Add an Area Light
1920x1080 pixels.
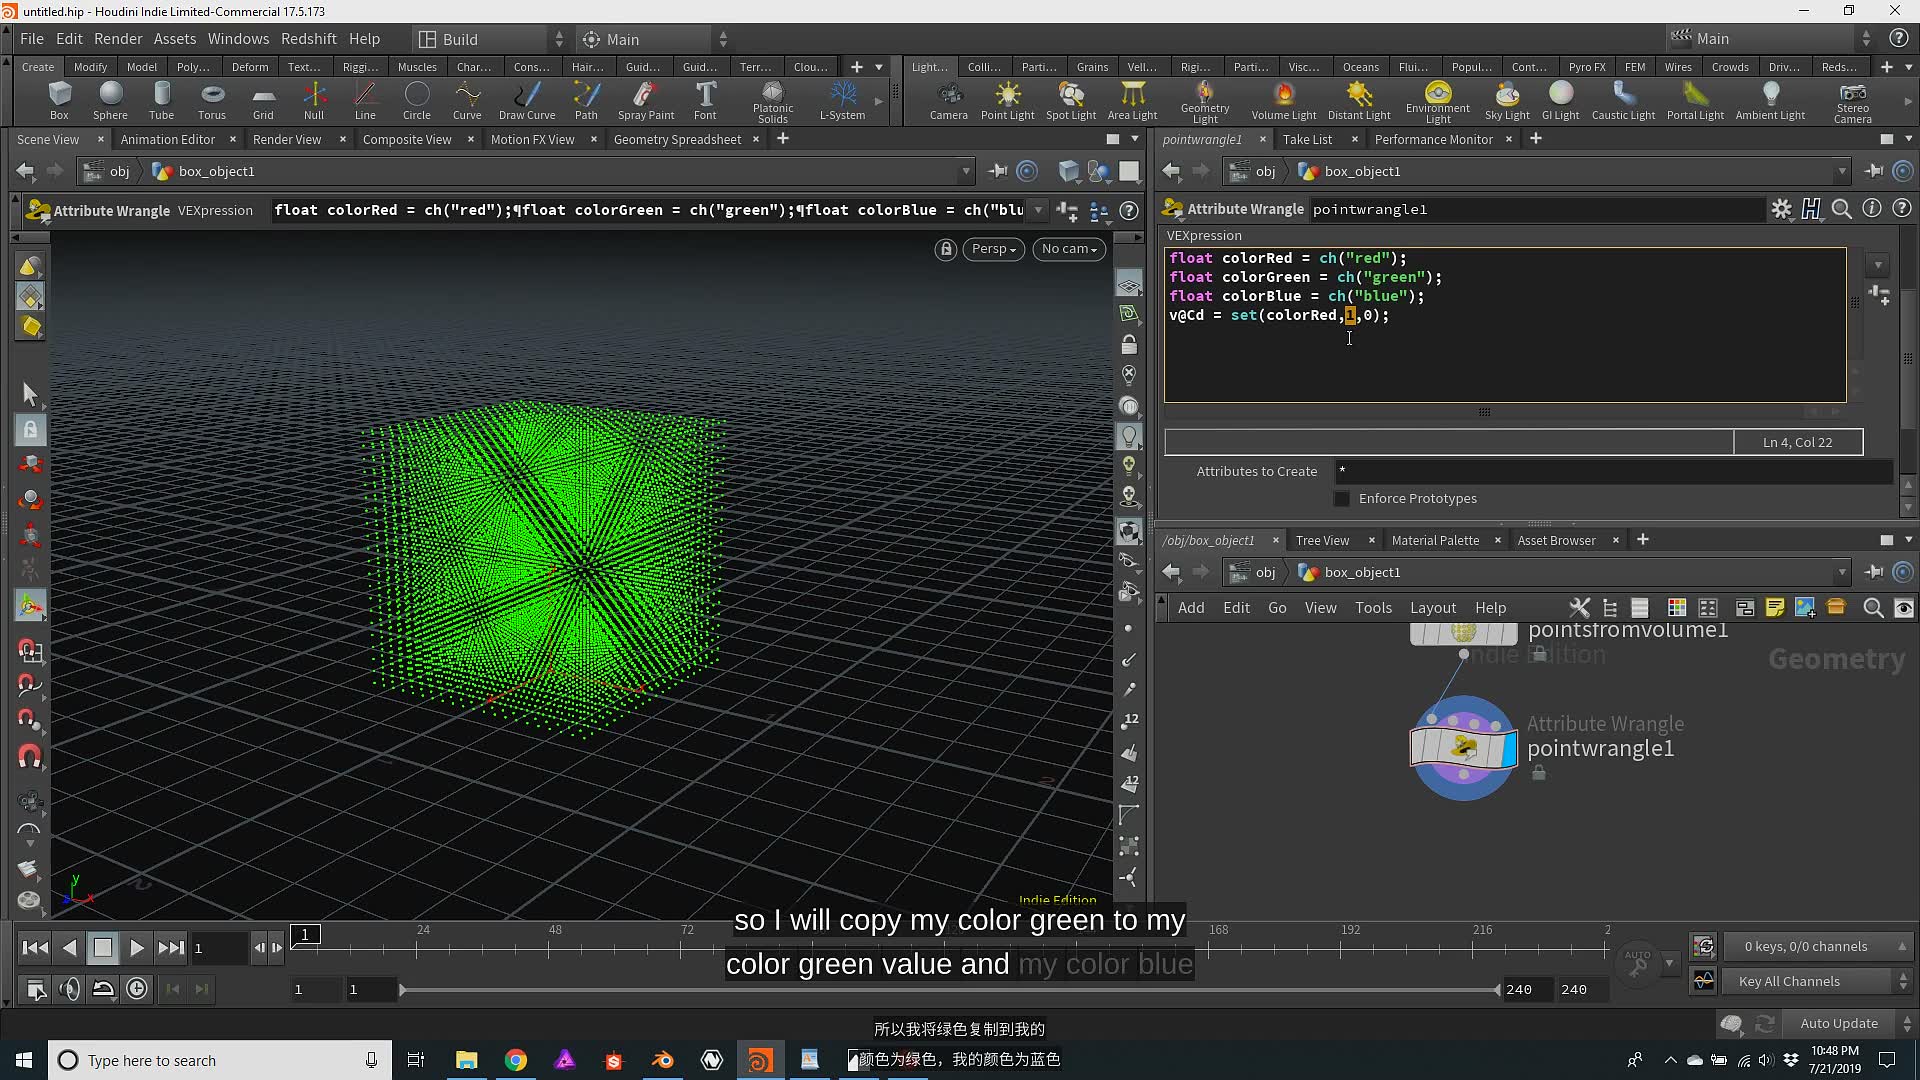coord(1132,100)
